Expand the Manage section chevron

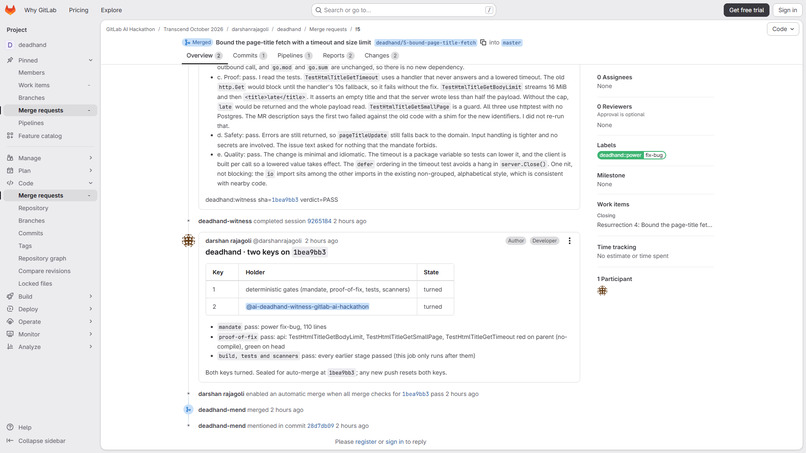click(90, 158)
